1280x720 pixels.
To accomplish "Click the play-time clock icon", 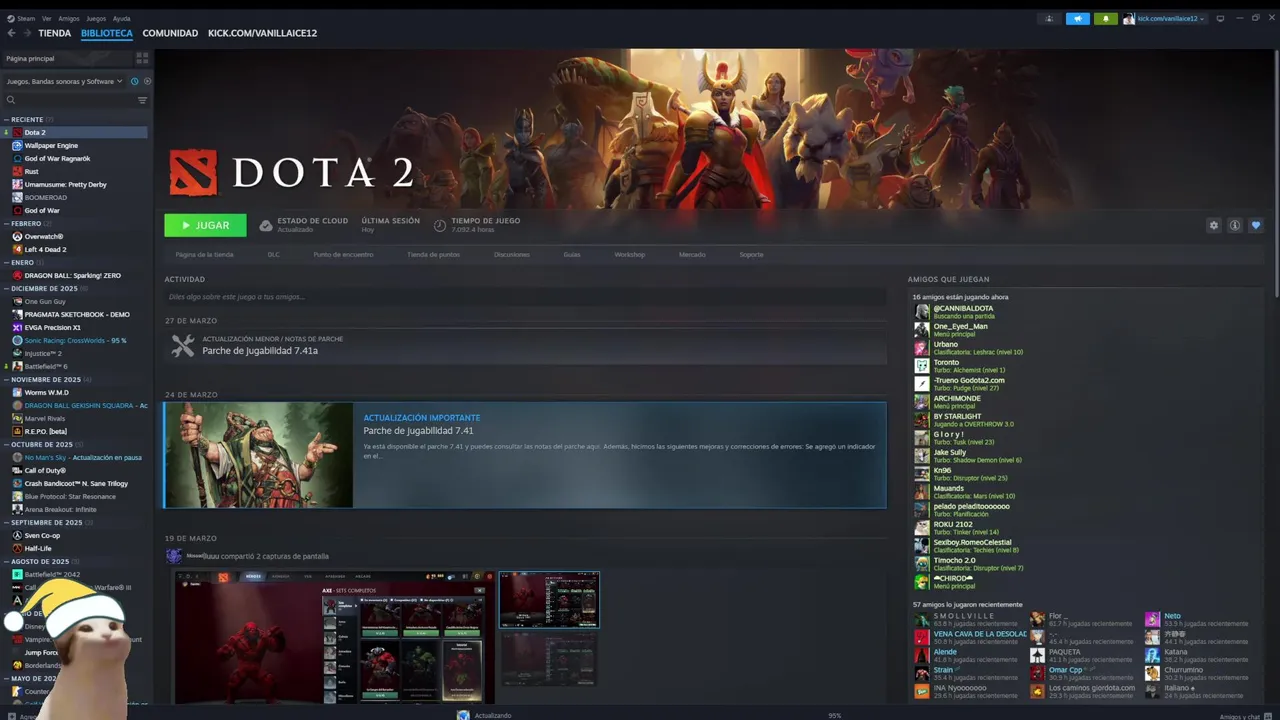I will point(440,225).
